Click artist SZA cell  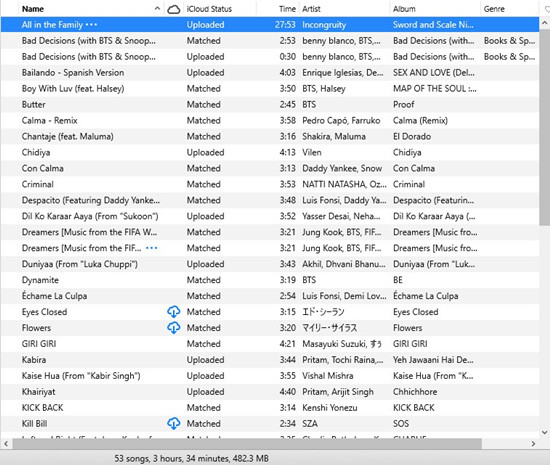[x=310, y=423]
